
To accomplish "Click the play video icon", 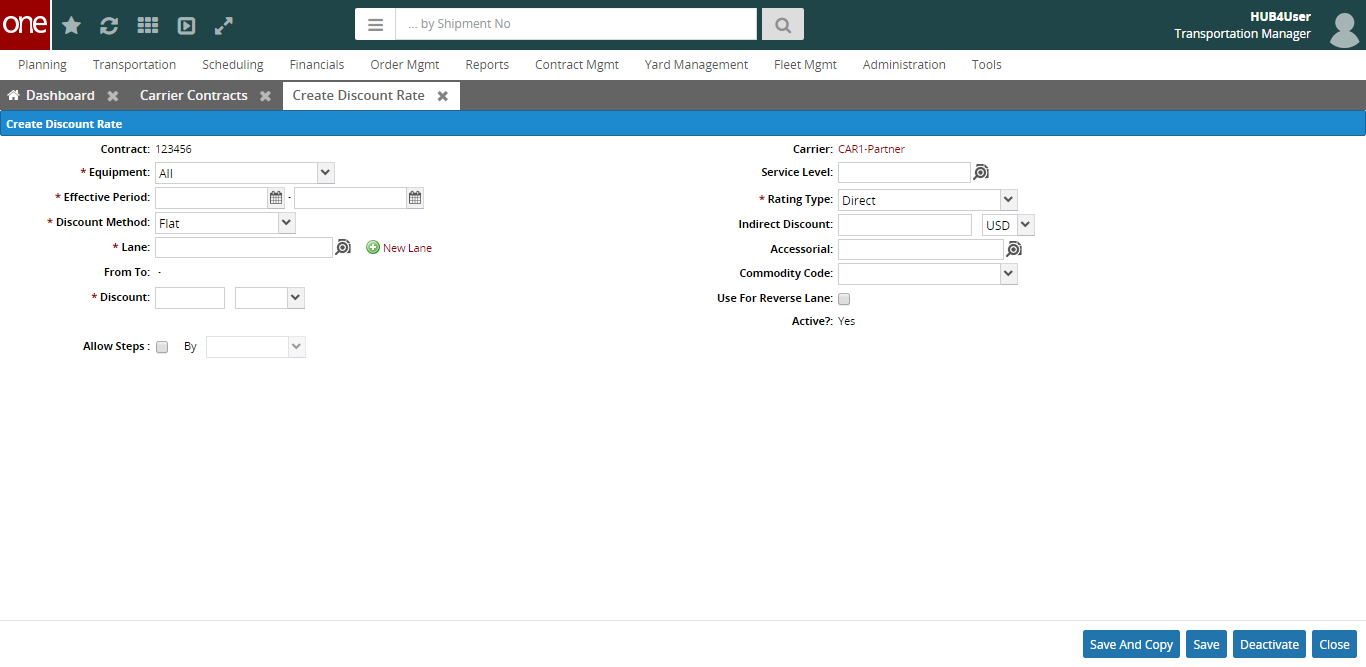I will (x=186, y=25).
